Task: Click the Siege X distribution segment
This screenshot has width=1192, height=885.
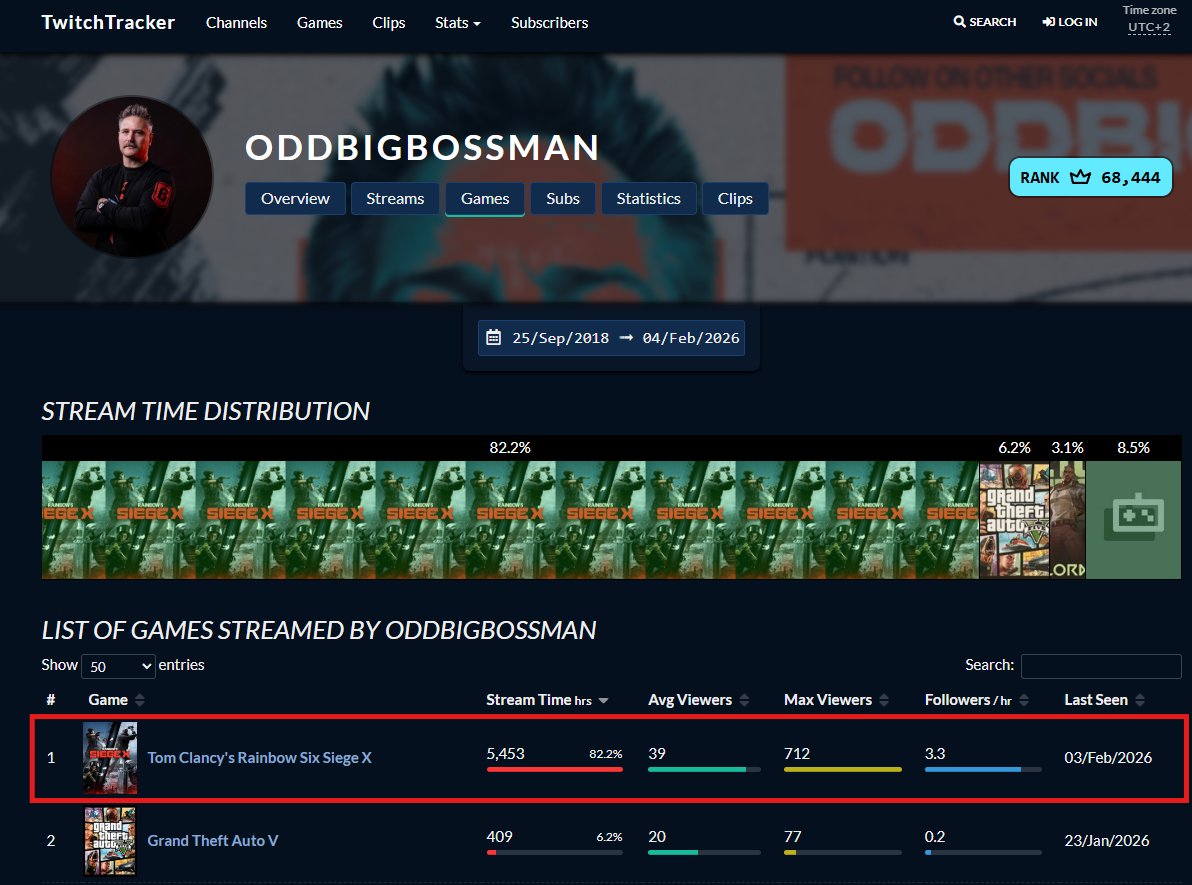Action: tap(510, 520)
